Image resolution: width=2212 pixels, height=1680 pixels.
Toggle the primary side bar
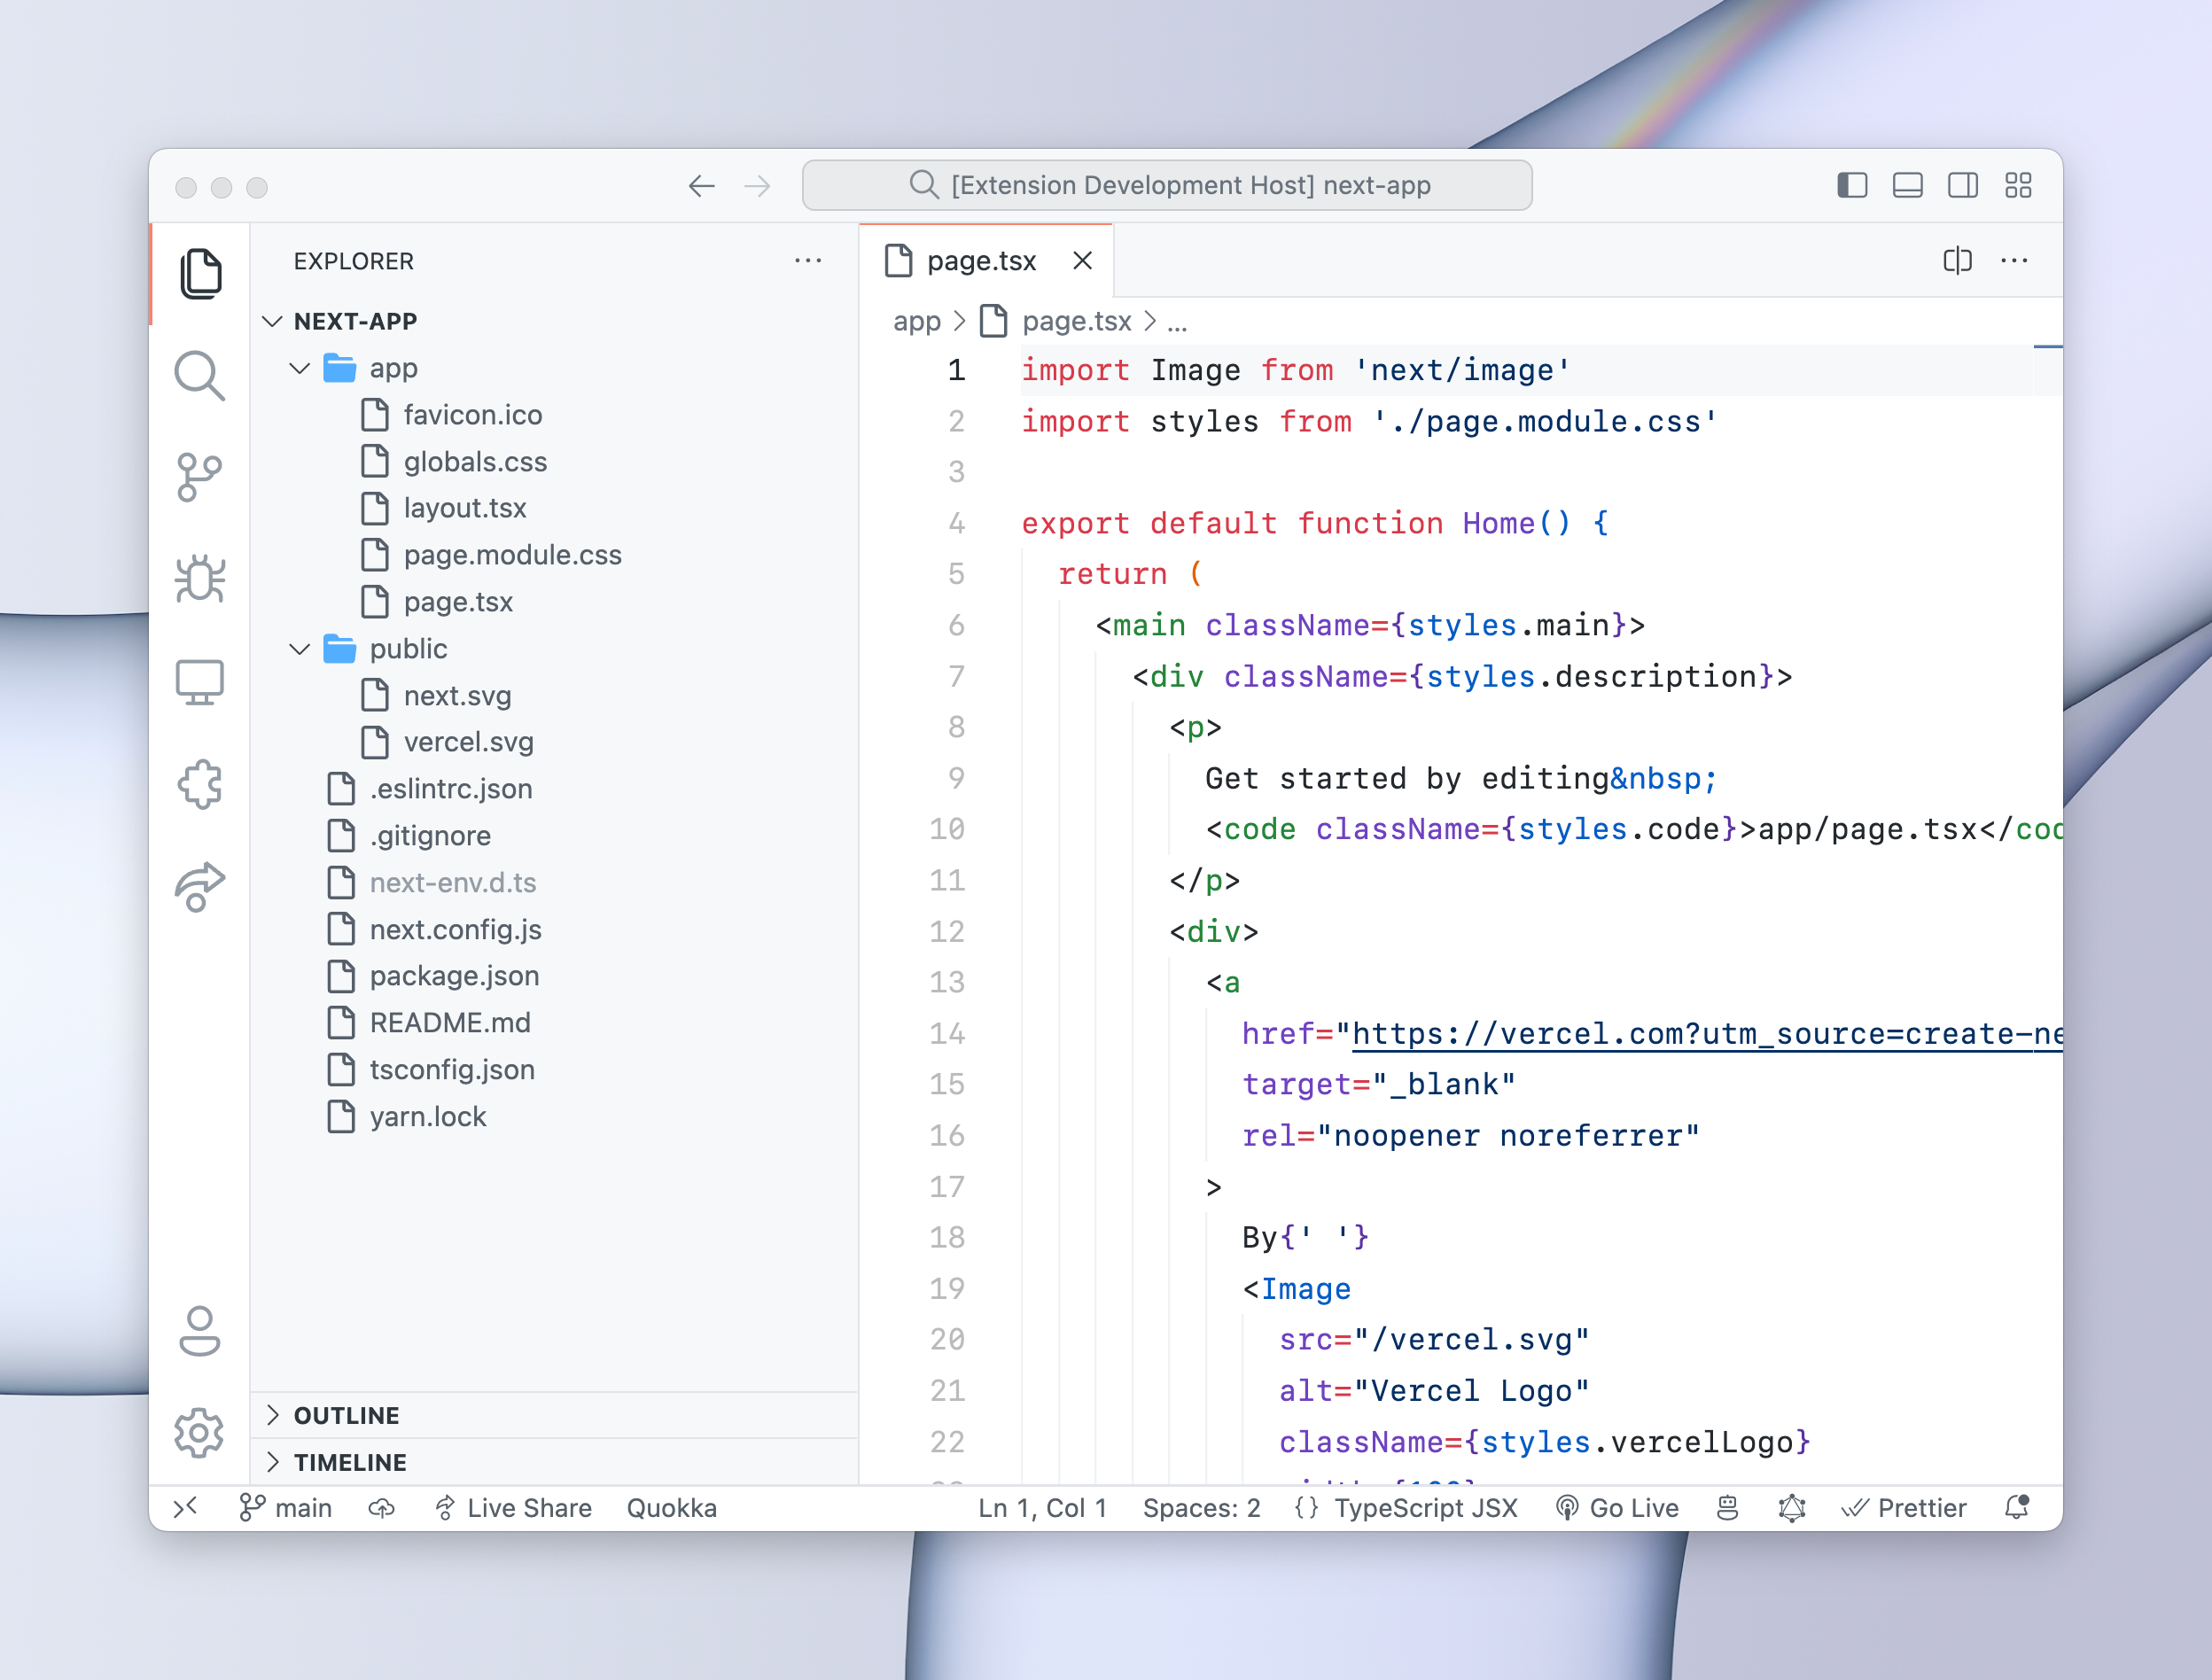click(x=1852, y=185)
